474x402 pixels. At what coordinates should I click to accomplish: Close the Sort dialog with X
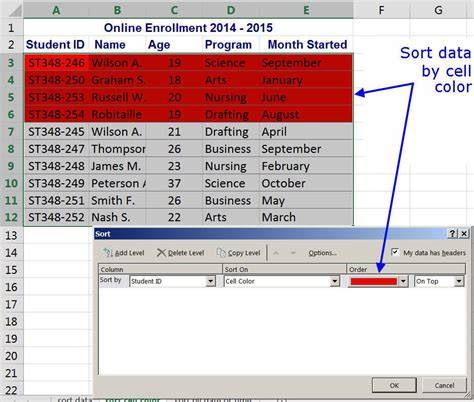tap(464, 234)
